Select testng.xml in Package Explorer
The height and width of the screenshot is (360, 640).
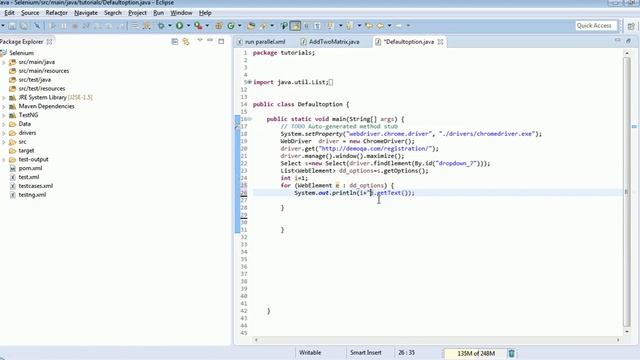[32, 195]
